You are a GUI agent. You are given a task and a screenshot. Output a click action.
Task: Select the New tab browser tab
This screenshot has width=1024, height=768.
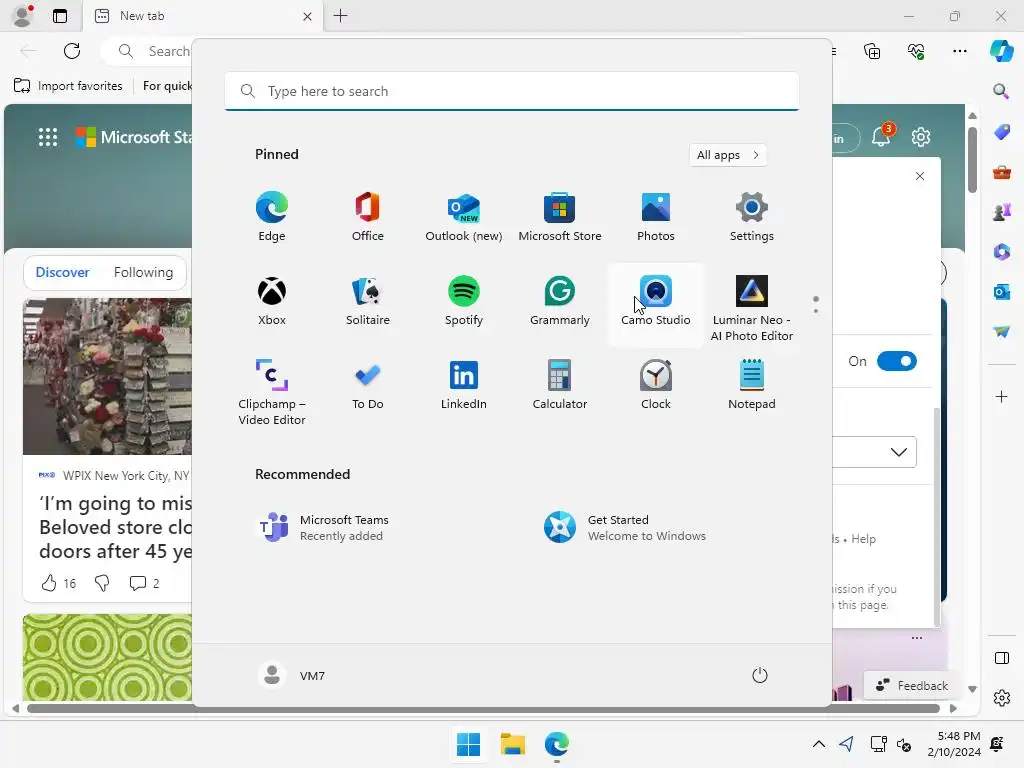tap(201, 16)
